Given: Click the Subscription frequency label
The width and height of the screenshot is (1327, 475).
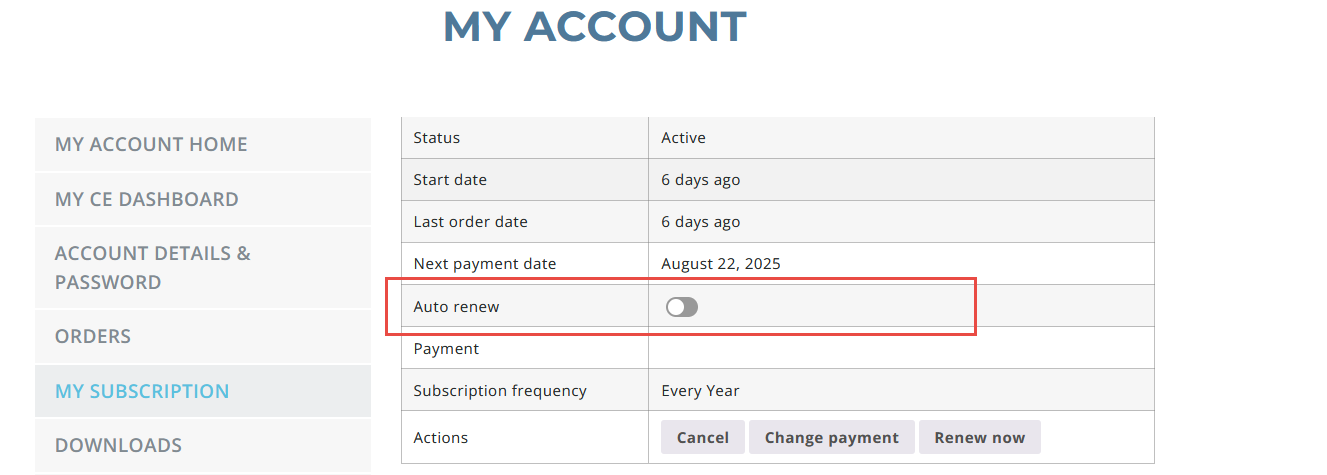Looking at the screenshot, I should 500,391.
